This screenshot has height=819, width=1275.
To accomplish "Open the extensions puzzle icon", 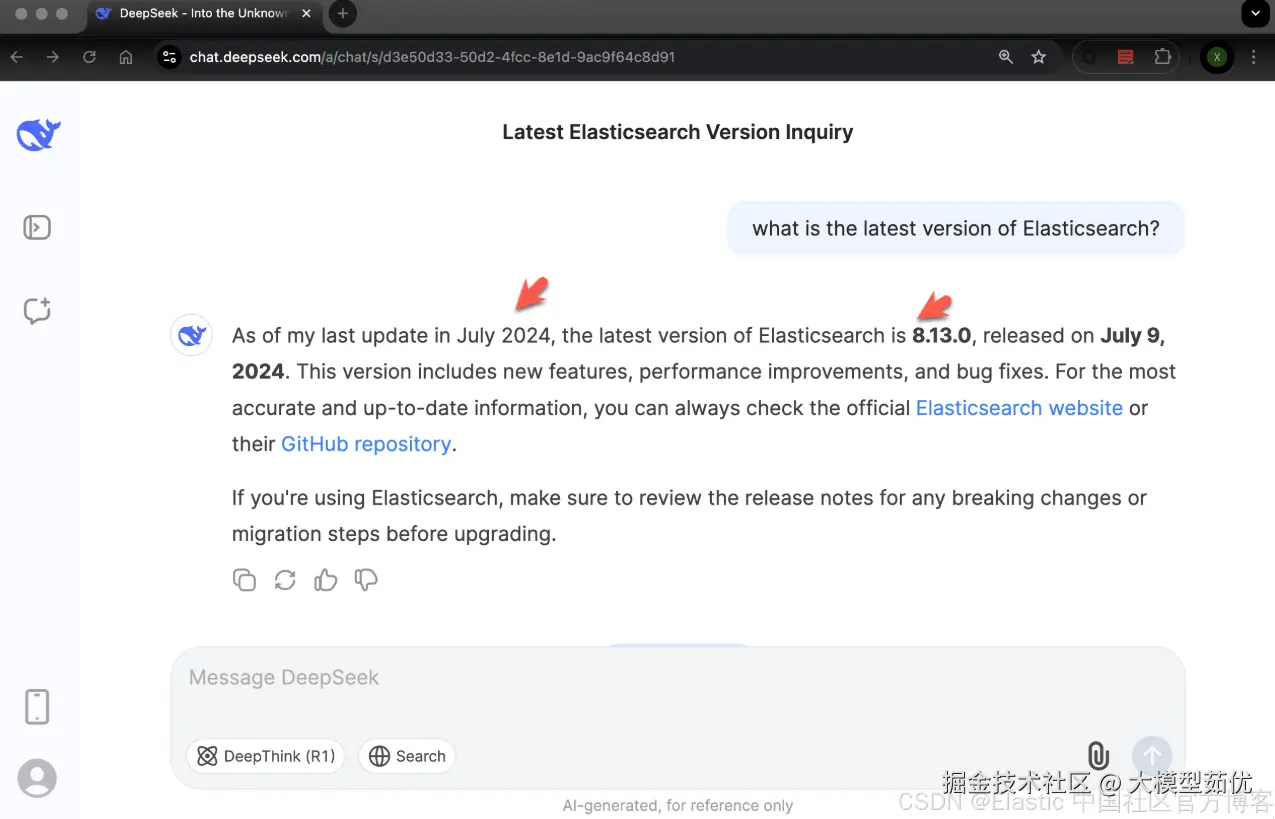I will click(x=1162, y=57).
